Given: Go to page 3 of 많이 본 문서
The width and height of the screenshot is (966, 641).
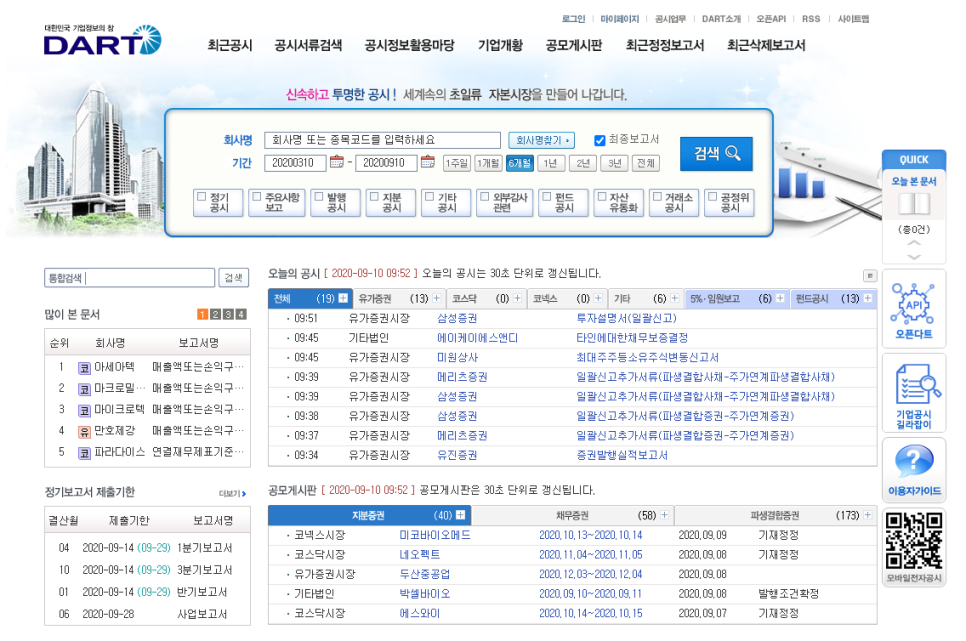Looking at the screenshot, I should tap(228, 314).
